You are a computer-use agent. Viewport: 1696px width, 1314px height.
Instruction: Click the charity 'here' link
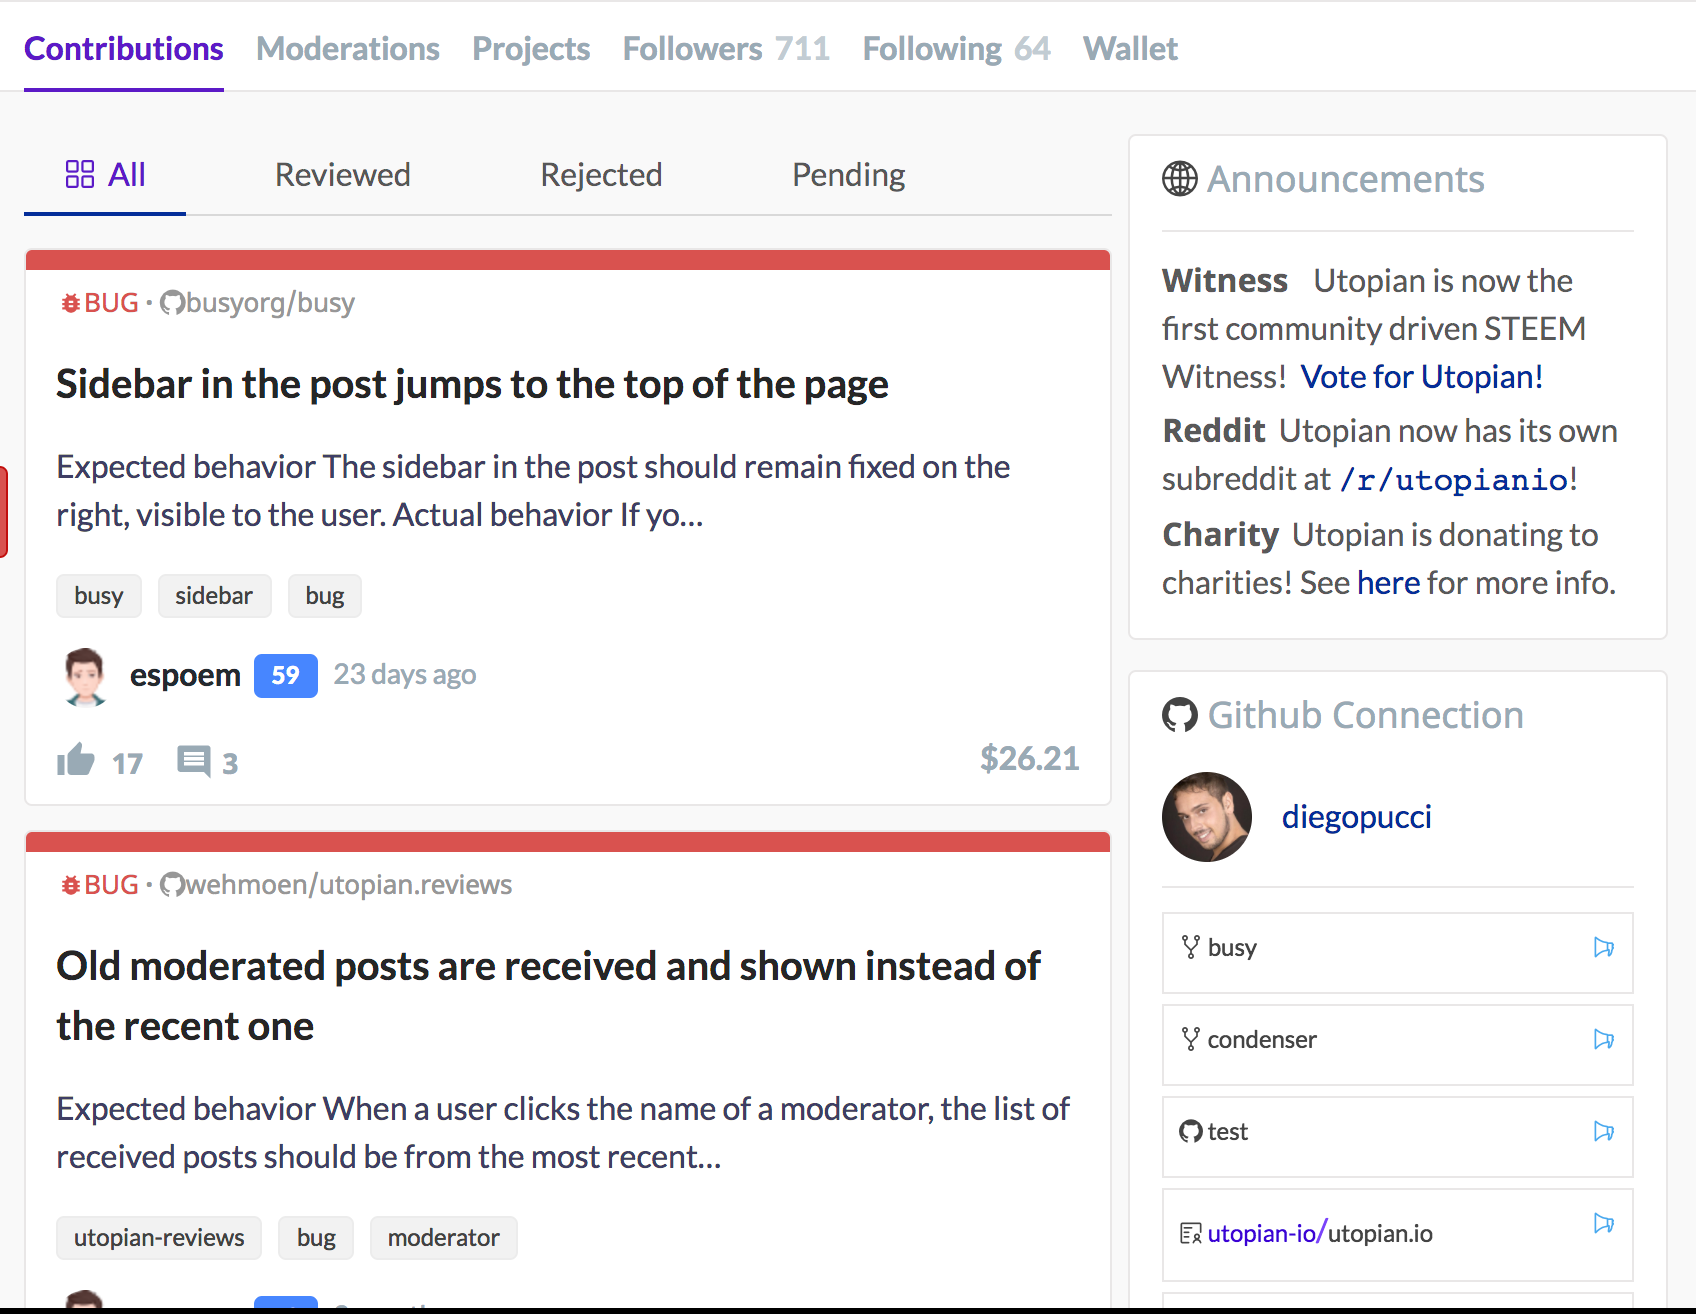(x=1389, y=583)
